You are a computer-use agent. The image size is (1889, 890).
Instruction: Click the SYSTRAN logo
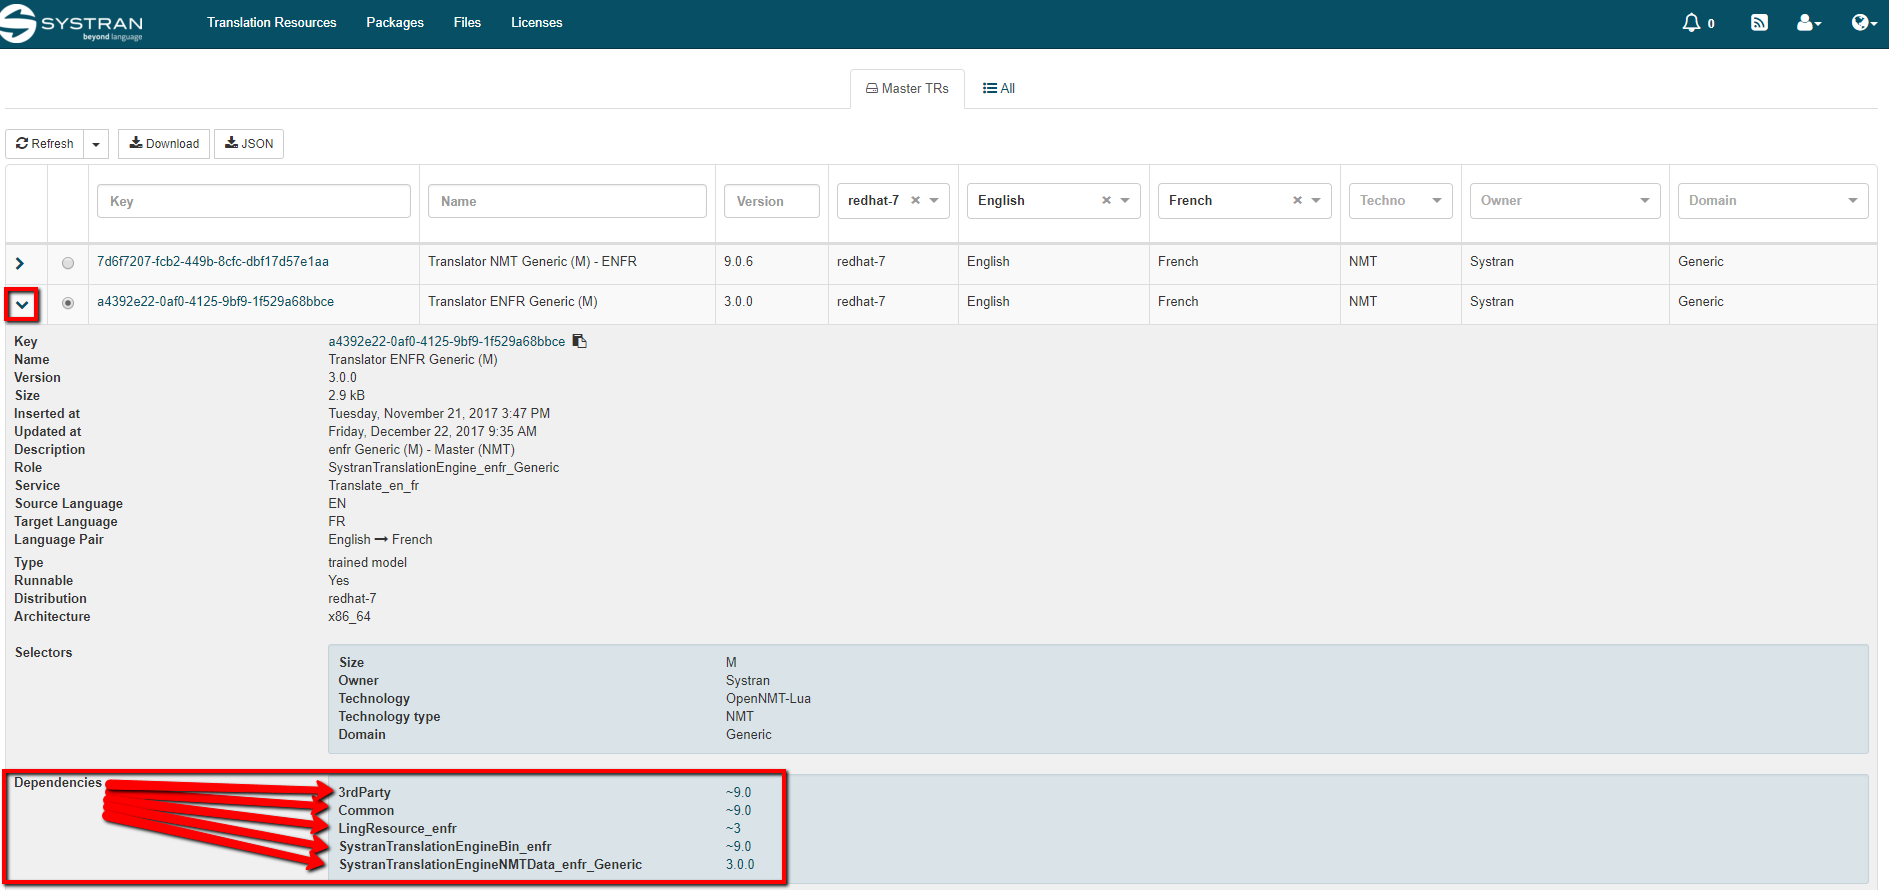72,23
